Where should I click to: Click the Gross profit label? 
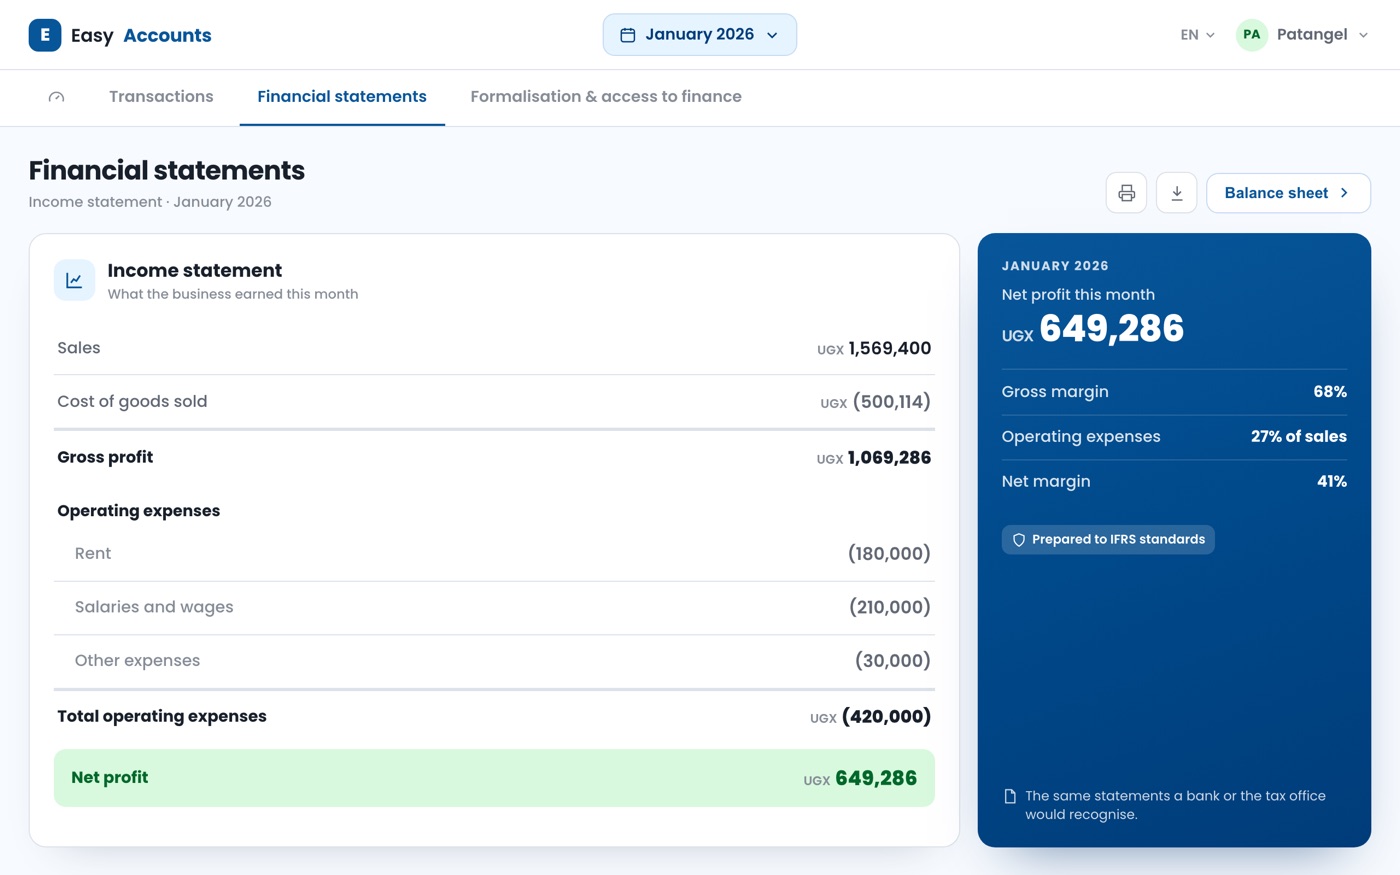tap(105, 457)
